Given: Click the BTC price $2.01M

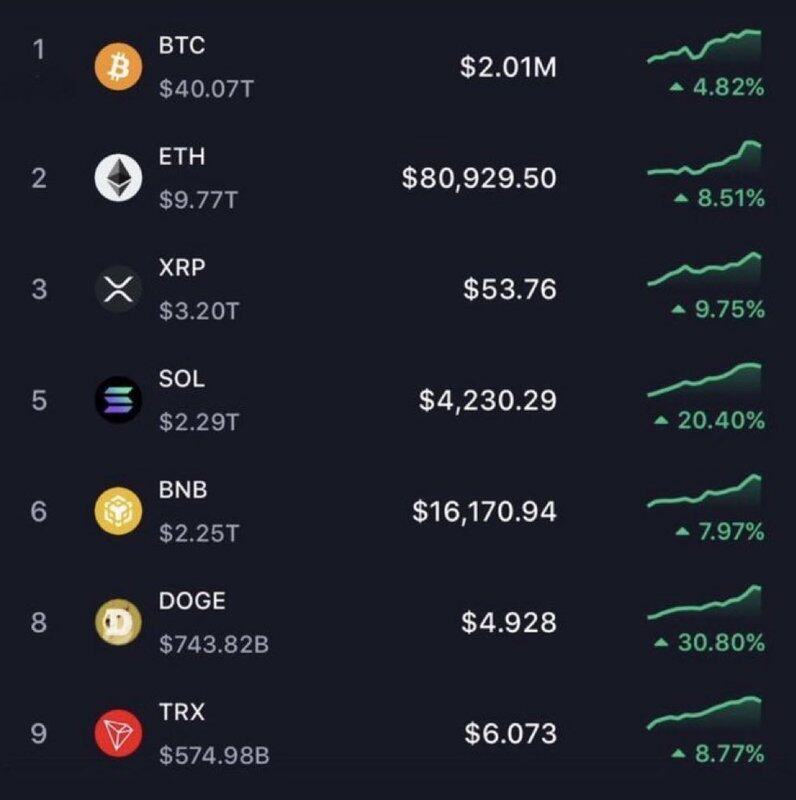Looking at the screenshot, I should [x=507, y=68].
